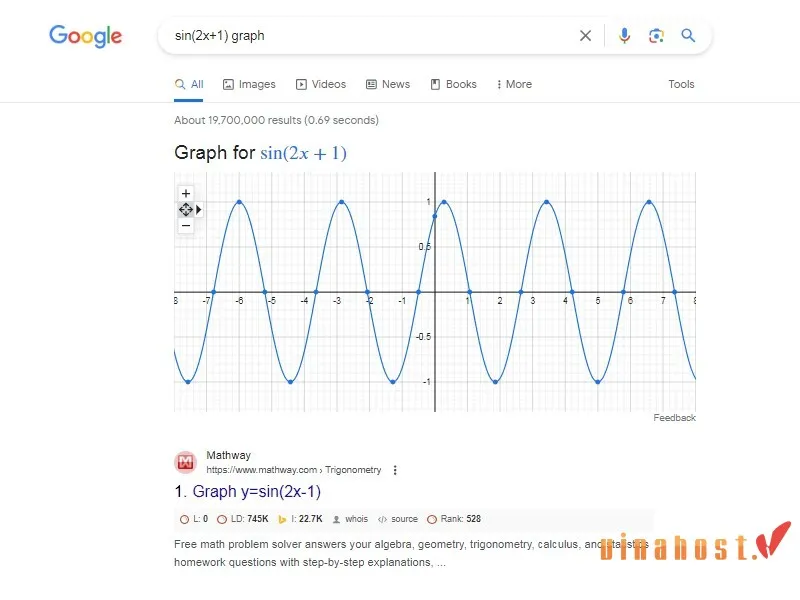Image resolution: width=800 pixels, height=600 pixels.
Task: Open the three-dot menu beside Mathway URL
Action: pos(395,470)
